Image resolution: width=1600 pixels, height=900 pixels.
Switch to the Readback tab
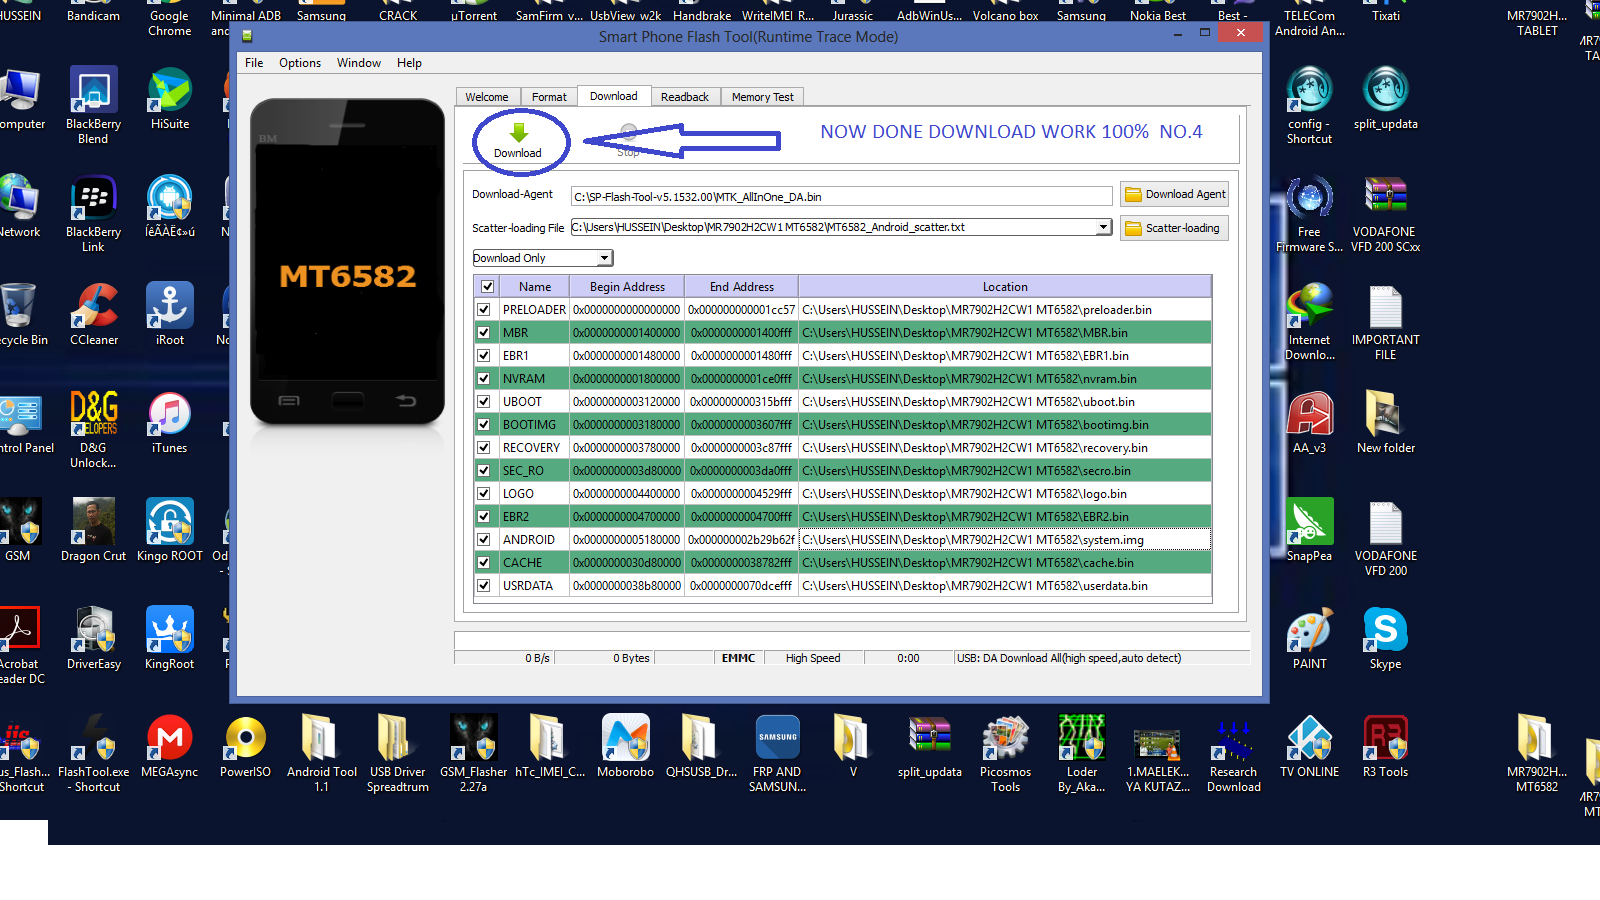pyautogui.click(x=685, y=97)
